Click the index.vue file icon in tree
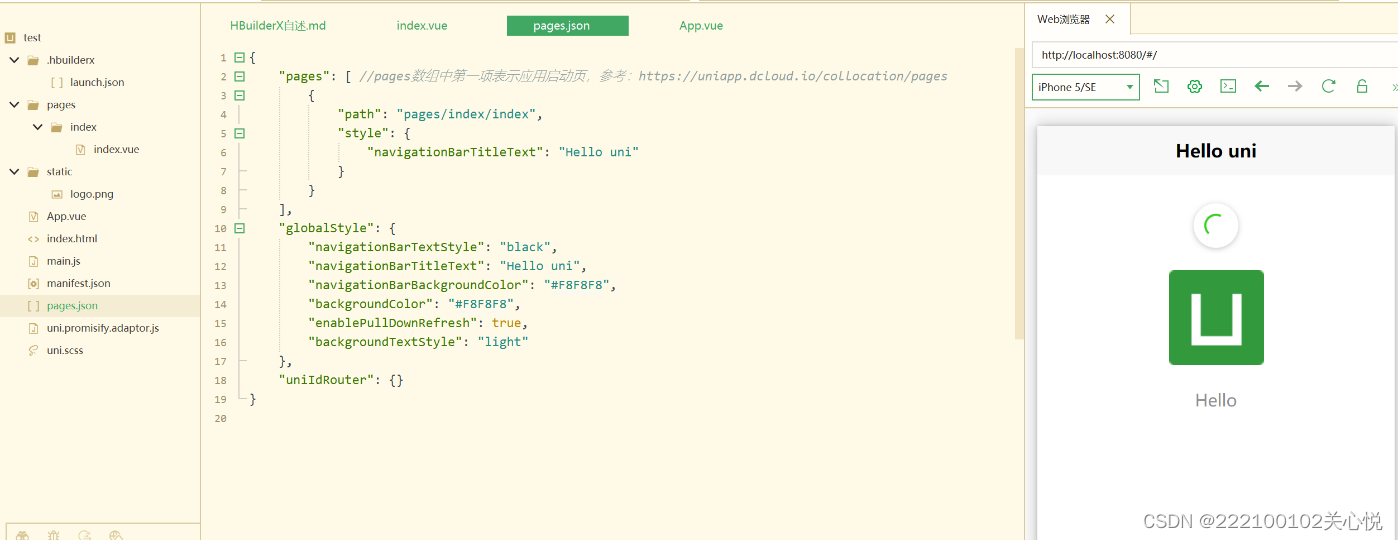1398x540 pixels. click(81, 149)
